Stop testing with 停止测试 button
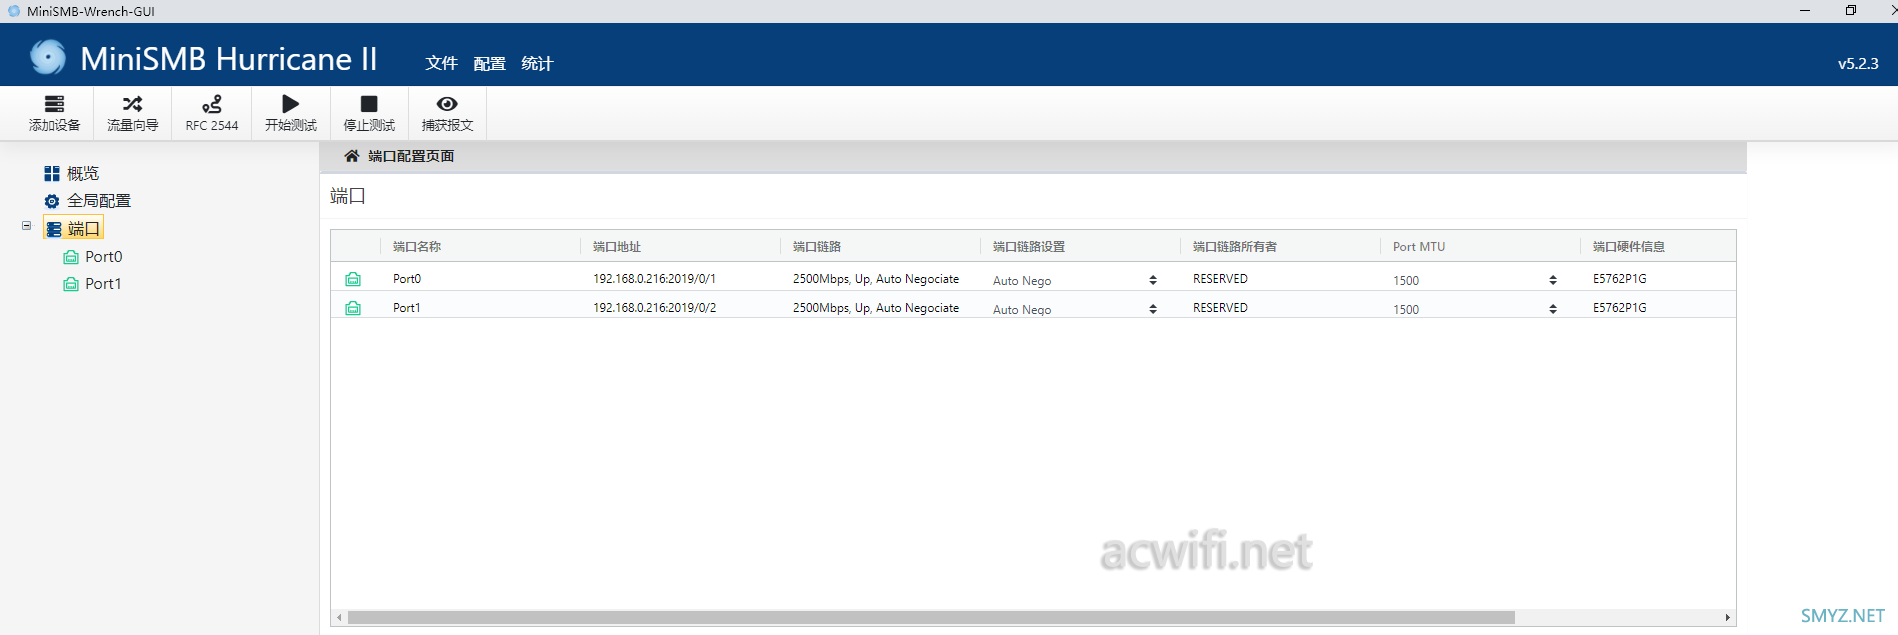Image resolution: width=1898 pixels, height=635 pixels. coord(369,113)
